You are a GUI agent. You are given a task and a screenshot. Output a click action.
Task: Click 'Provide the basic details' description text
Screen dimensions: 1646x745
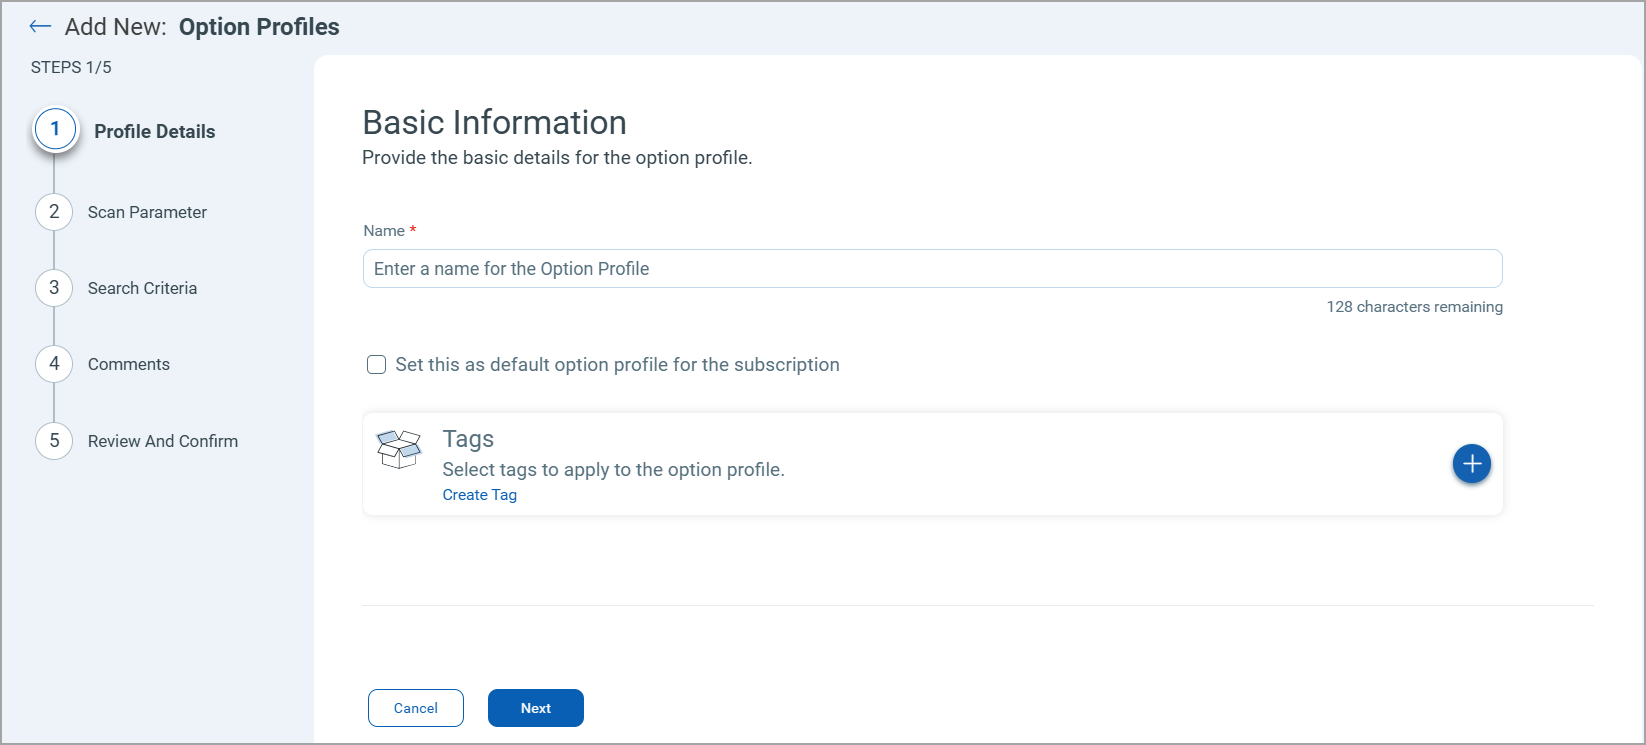point(557,158)
